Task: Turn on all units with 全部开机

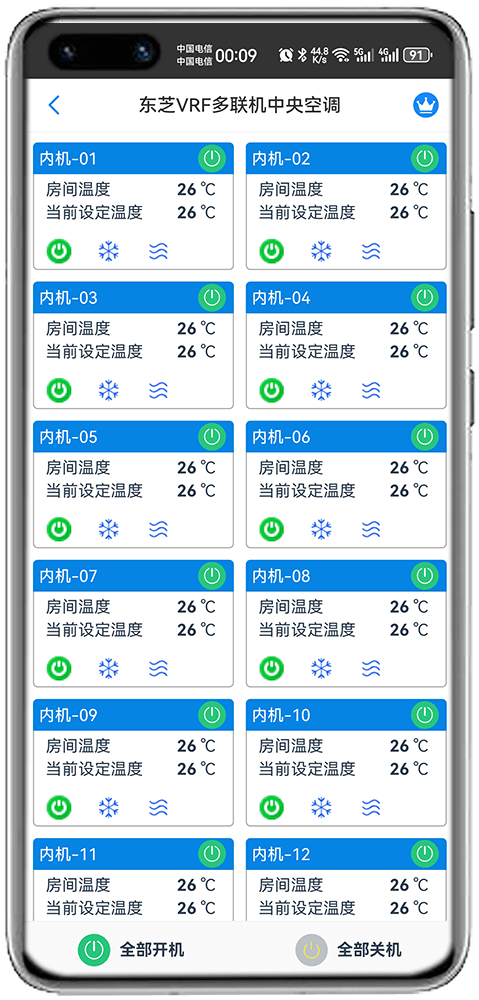Action: point(131,950)
